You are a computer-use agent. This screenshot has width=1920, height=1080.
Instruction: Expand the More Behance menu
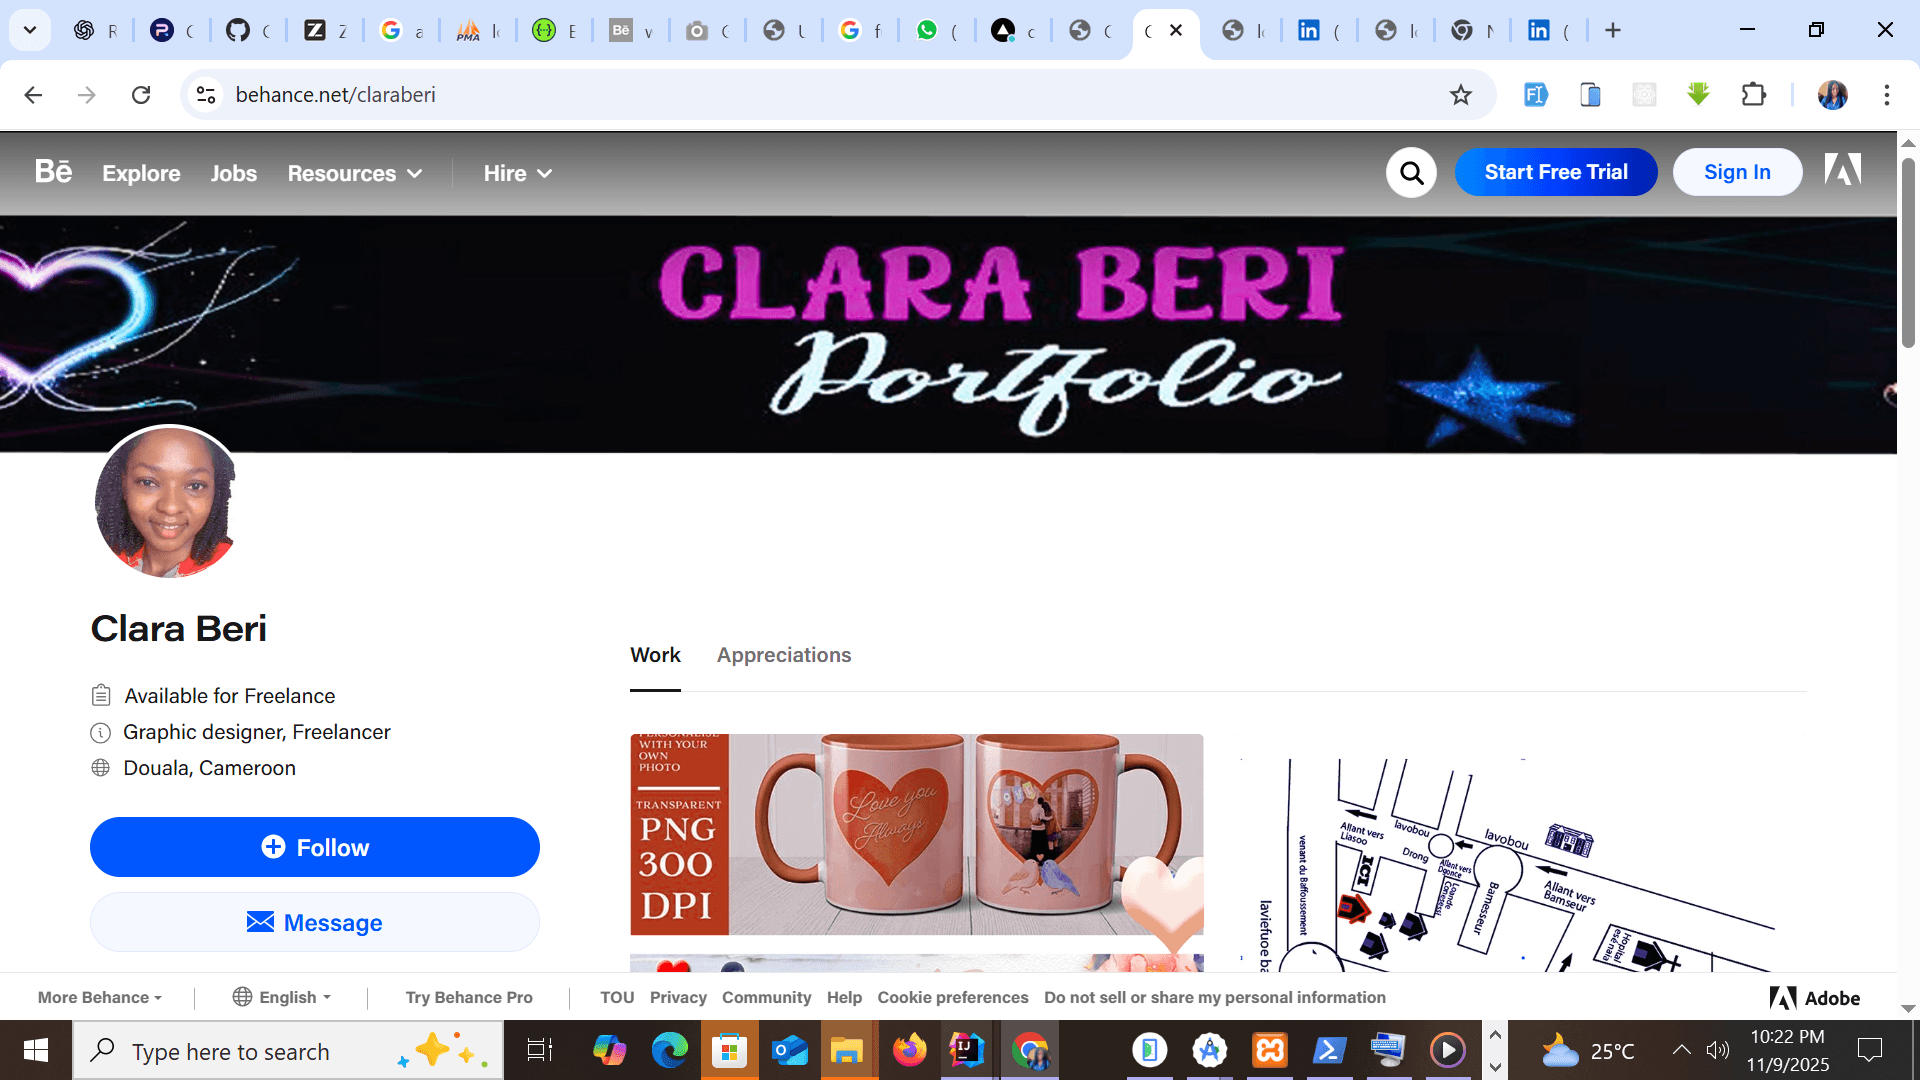[99, 997]
